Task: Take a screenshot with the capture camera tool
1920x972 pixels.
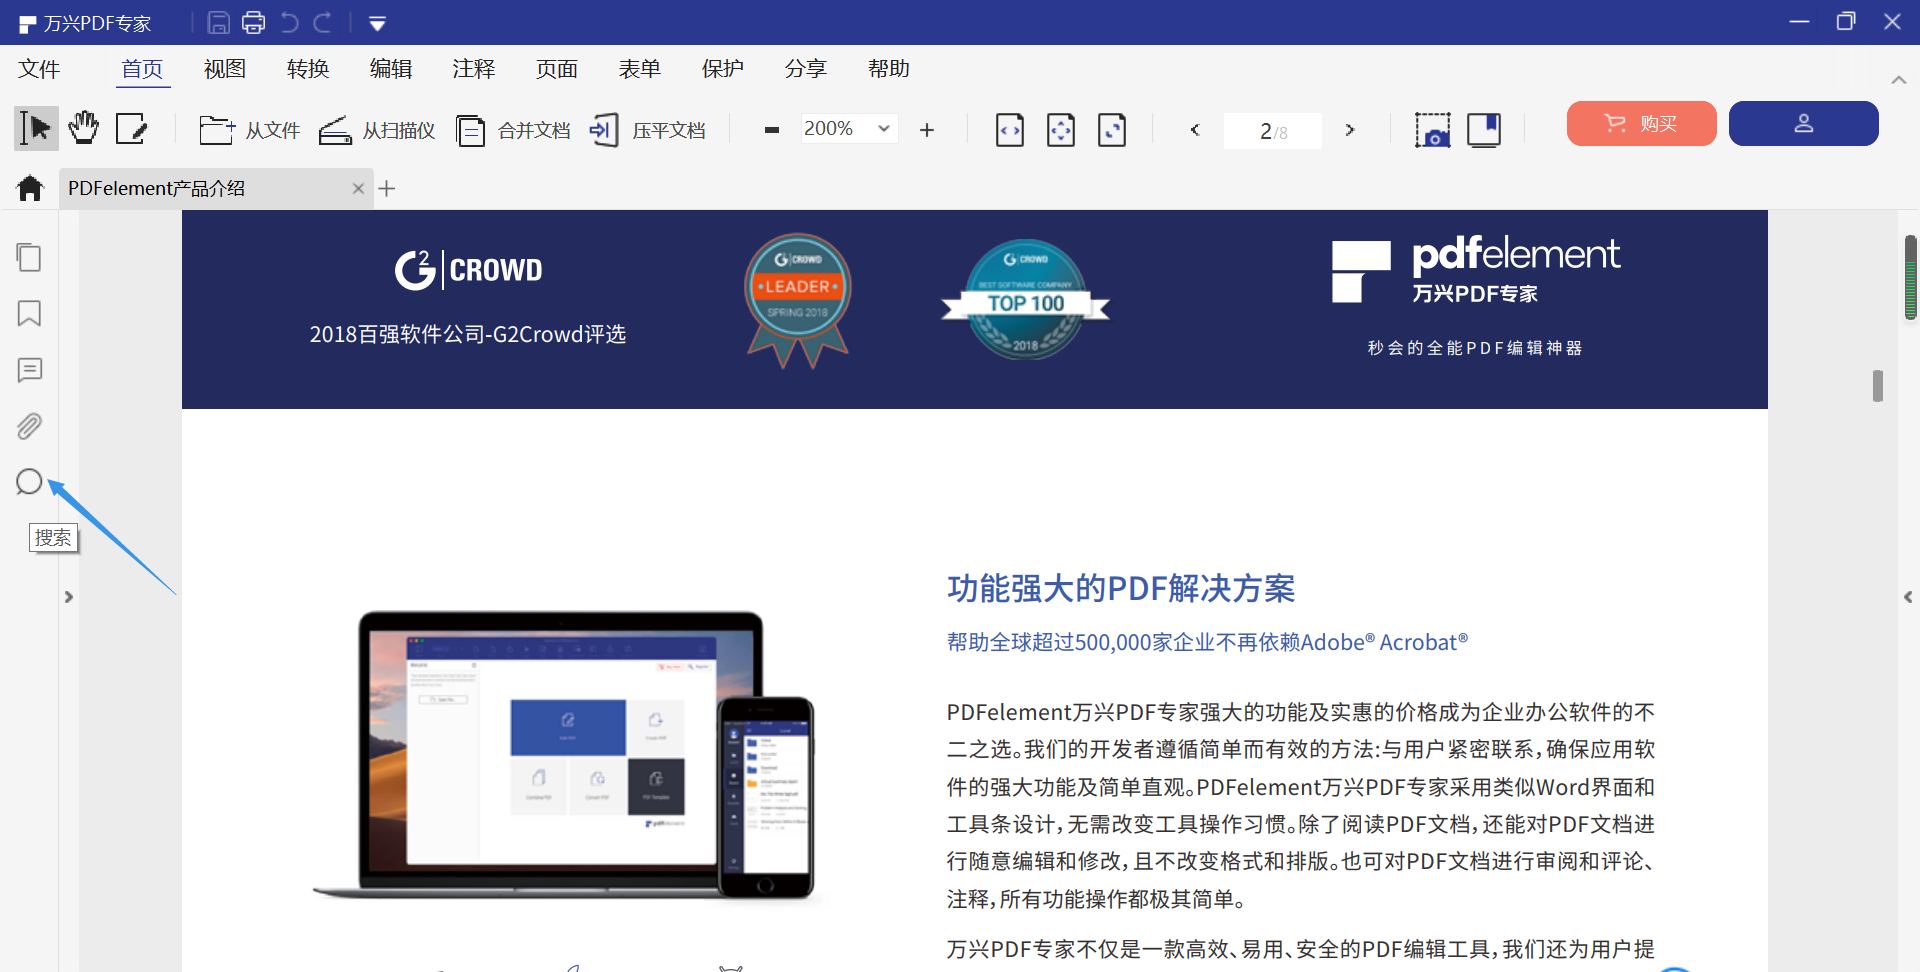Action: click(1433, 130)
